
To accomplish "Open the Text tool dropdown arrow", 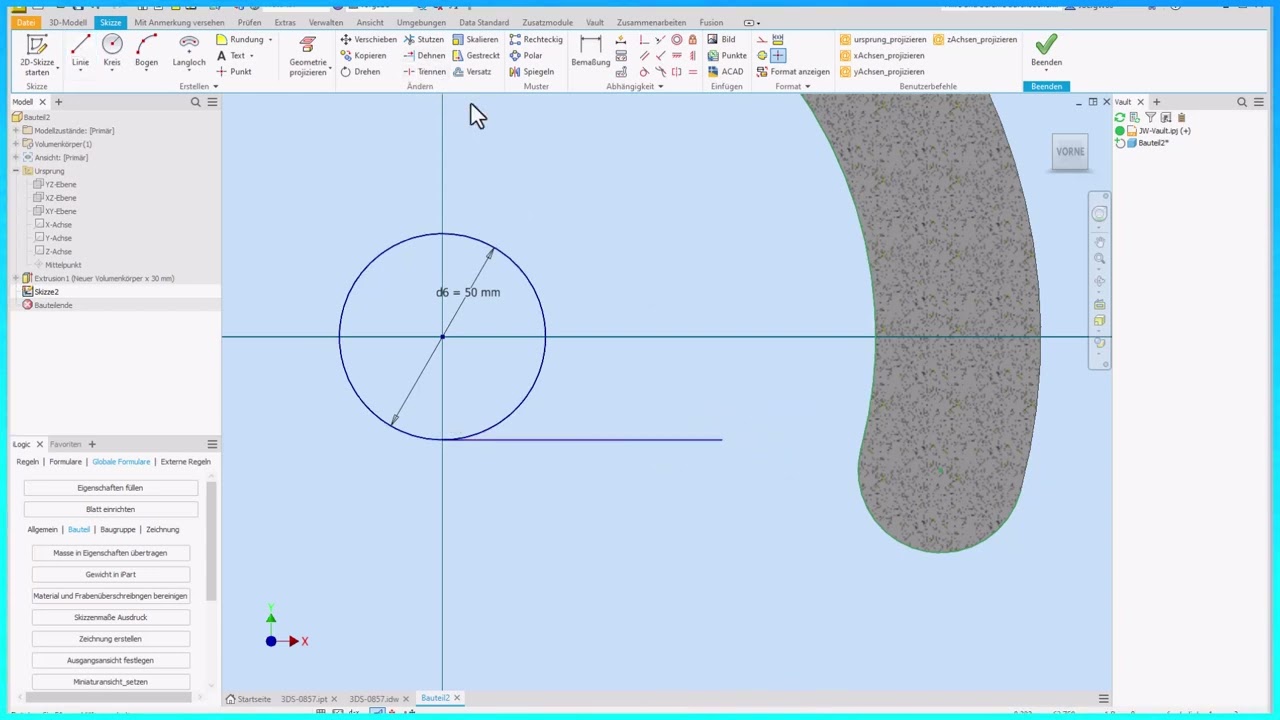I will [x=251, y=56].
